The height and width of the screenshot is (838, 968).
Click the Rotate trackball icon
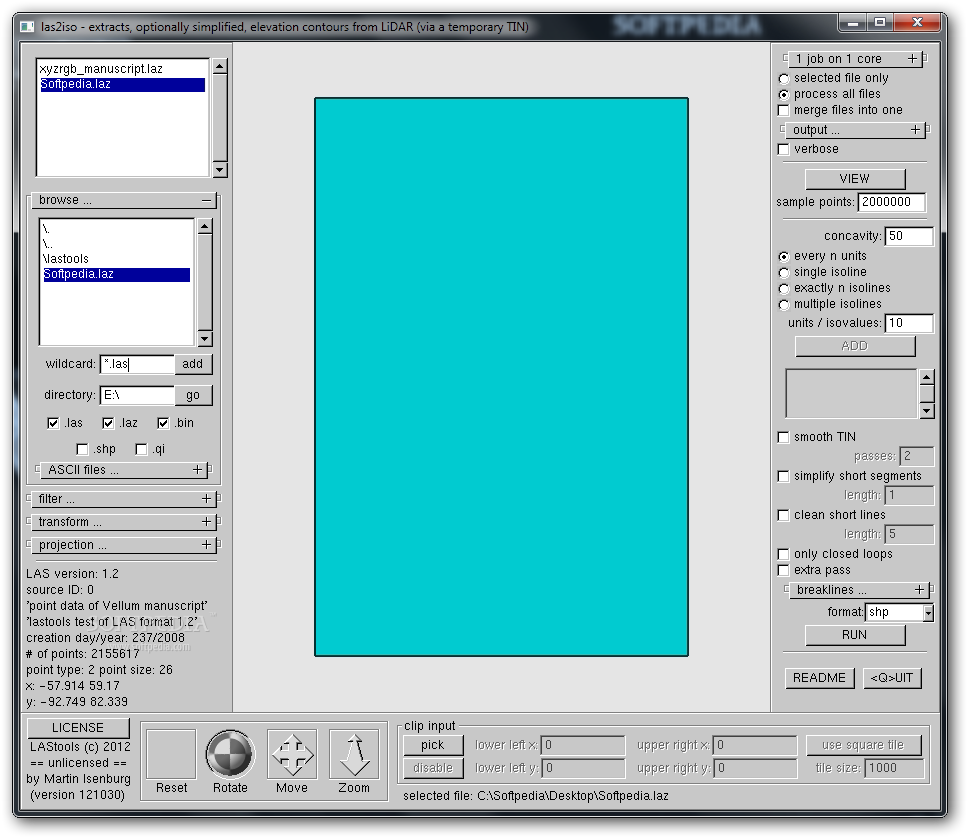click(x=230, y=754)
